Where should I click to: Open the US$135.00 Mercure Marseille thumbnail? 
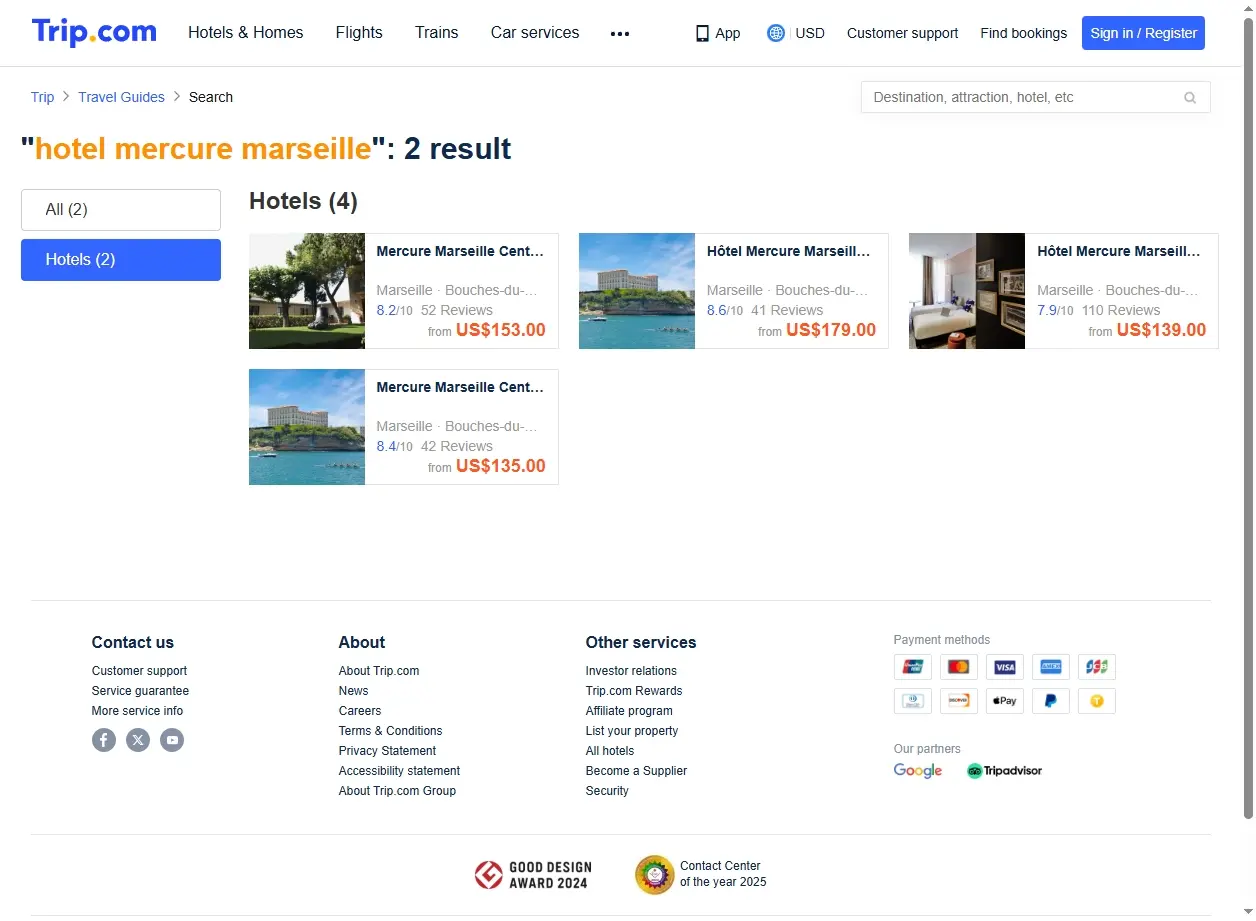pos(307,427)
